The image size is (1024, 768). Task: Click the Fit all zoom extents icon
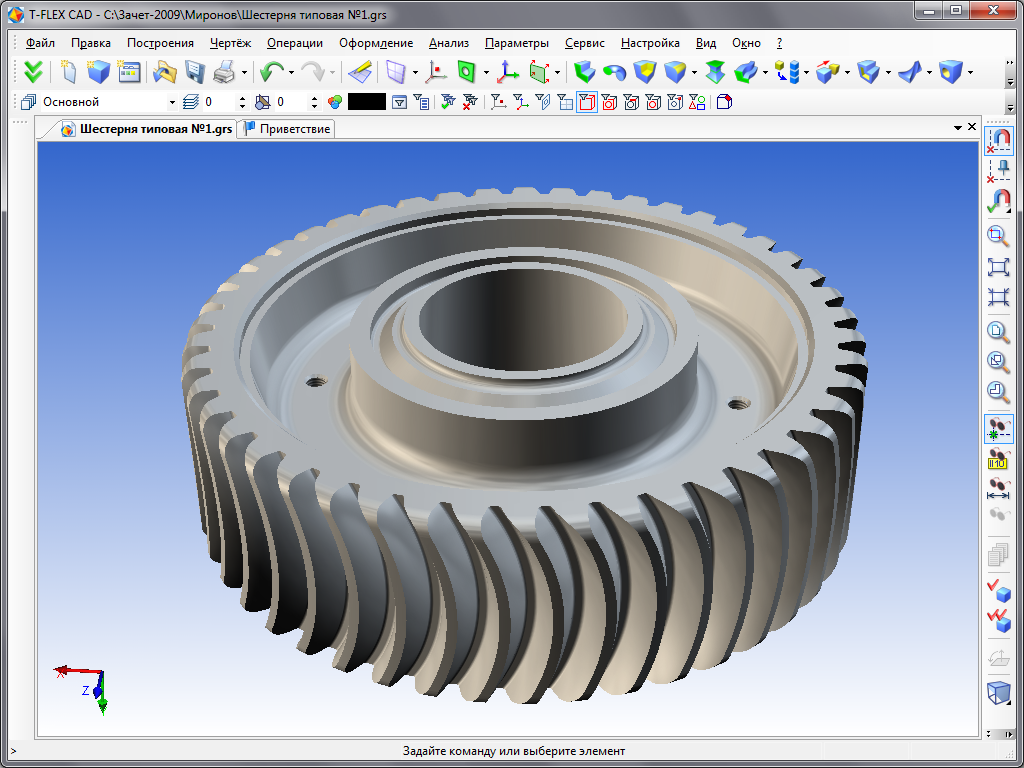(998, 267)
